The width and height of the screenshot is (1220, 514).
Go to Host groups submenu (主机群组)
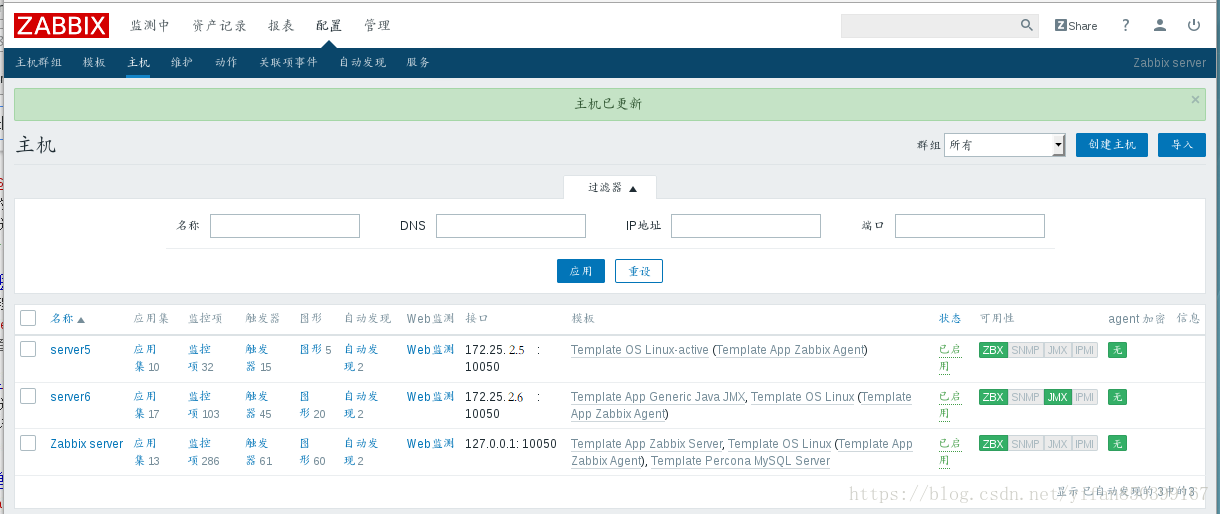[39, 62]
